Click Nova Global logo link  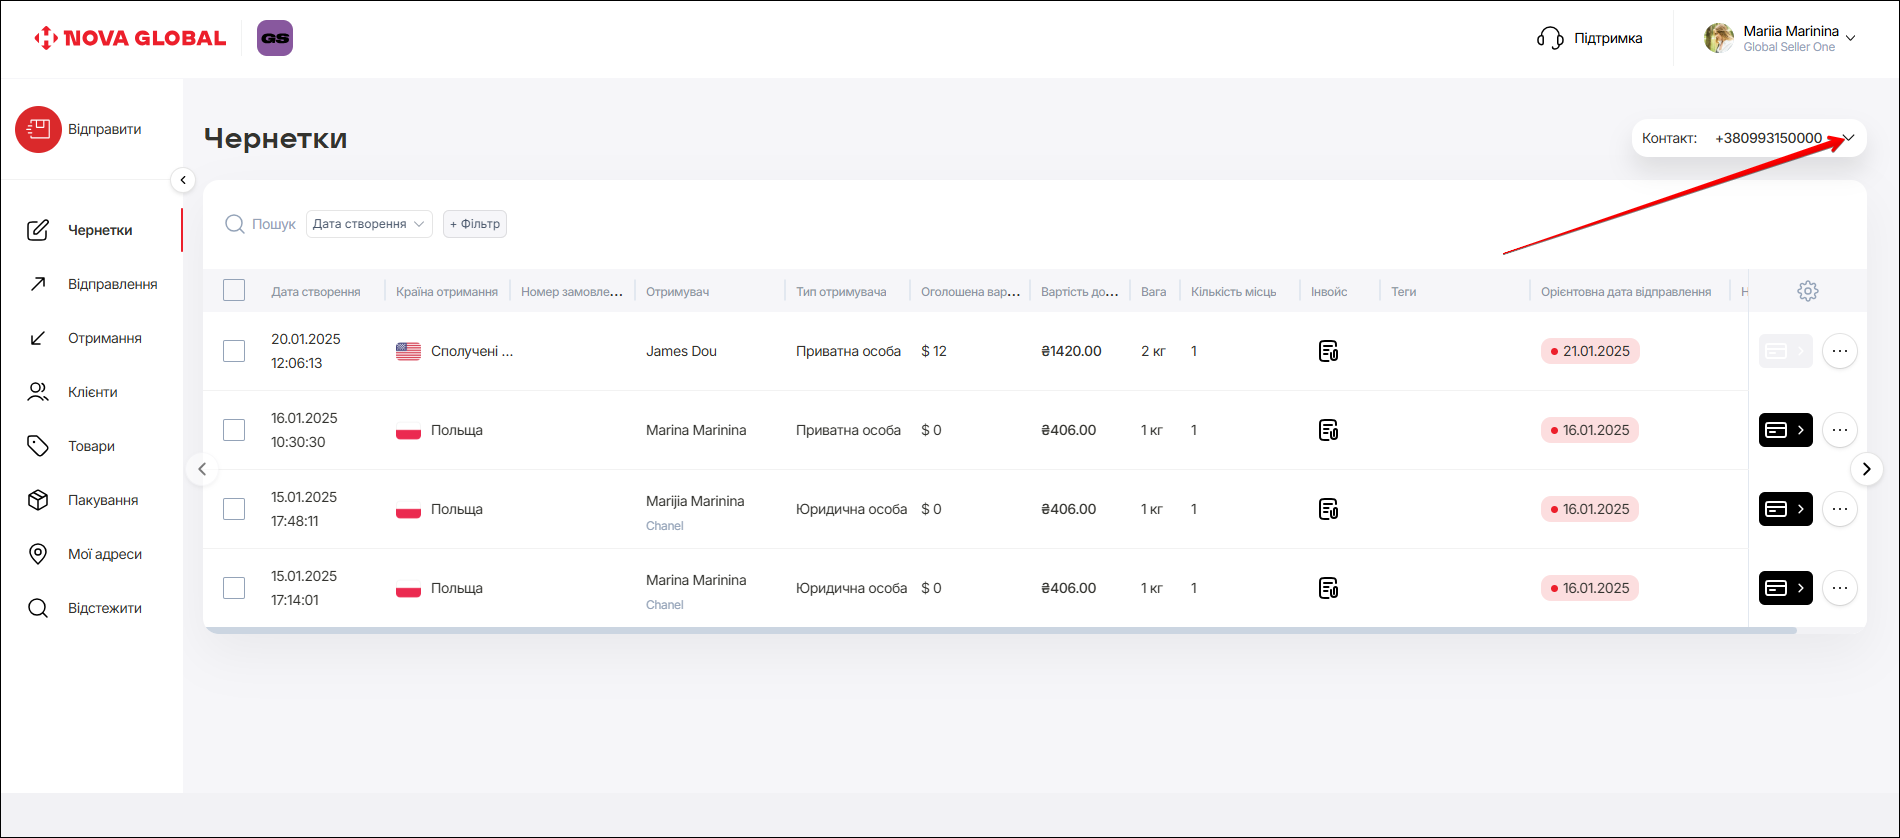pos(130,38)
